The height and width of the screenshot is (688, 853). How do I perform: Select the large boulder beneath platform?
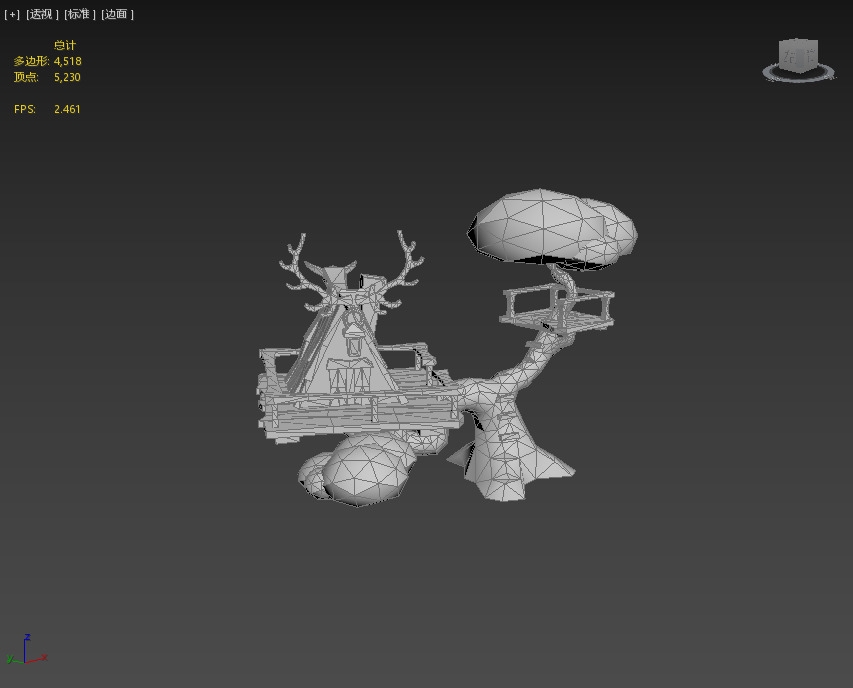click(x=367, y=470)
